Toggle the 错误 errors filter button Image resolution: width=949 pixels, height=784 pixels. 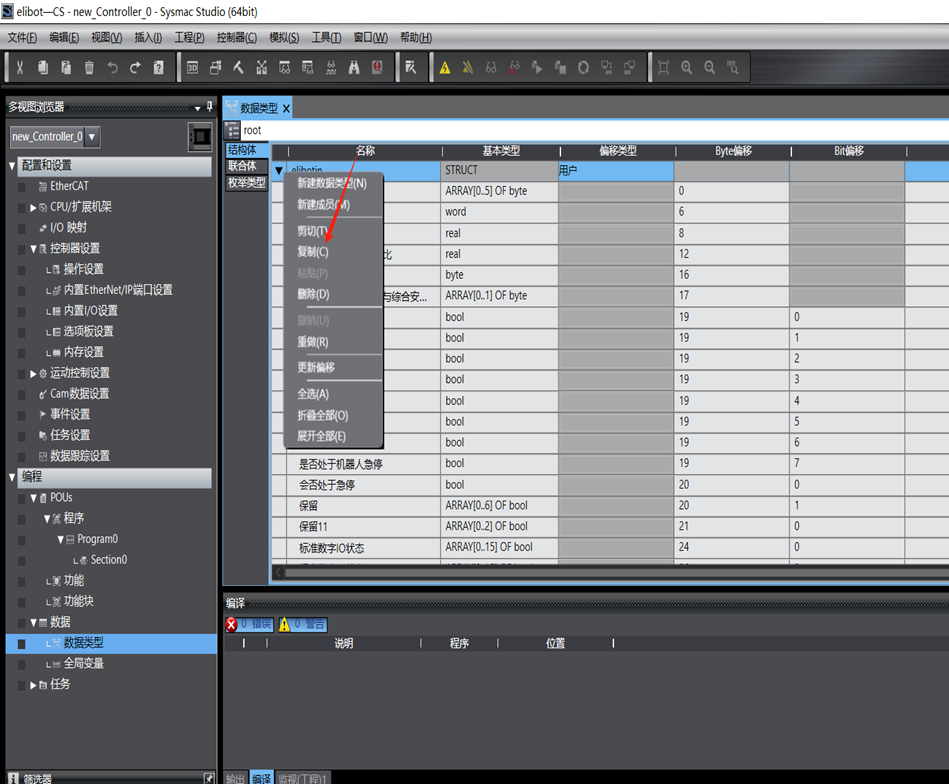(249, 624)
